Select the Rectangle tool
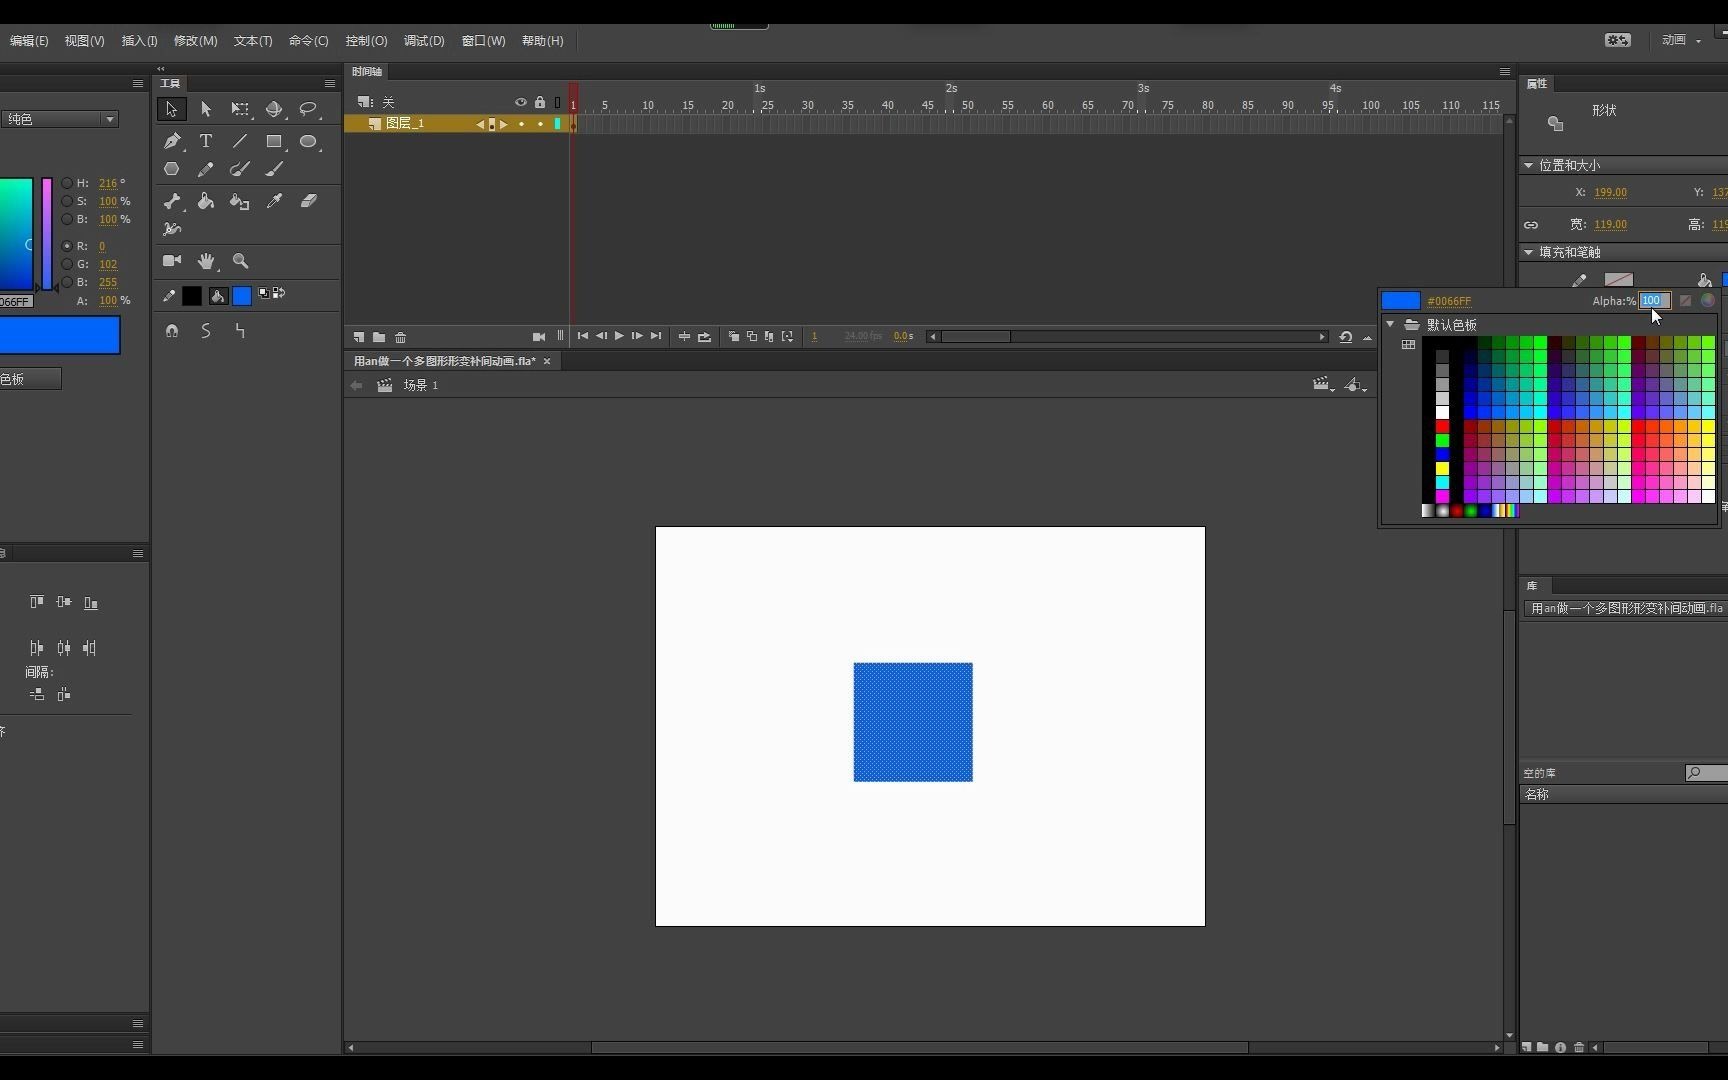 click(x=274, y=141)
